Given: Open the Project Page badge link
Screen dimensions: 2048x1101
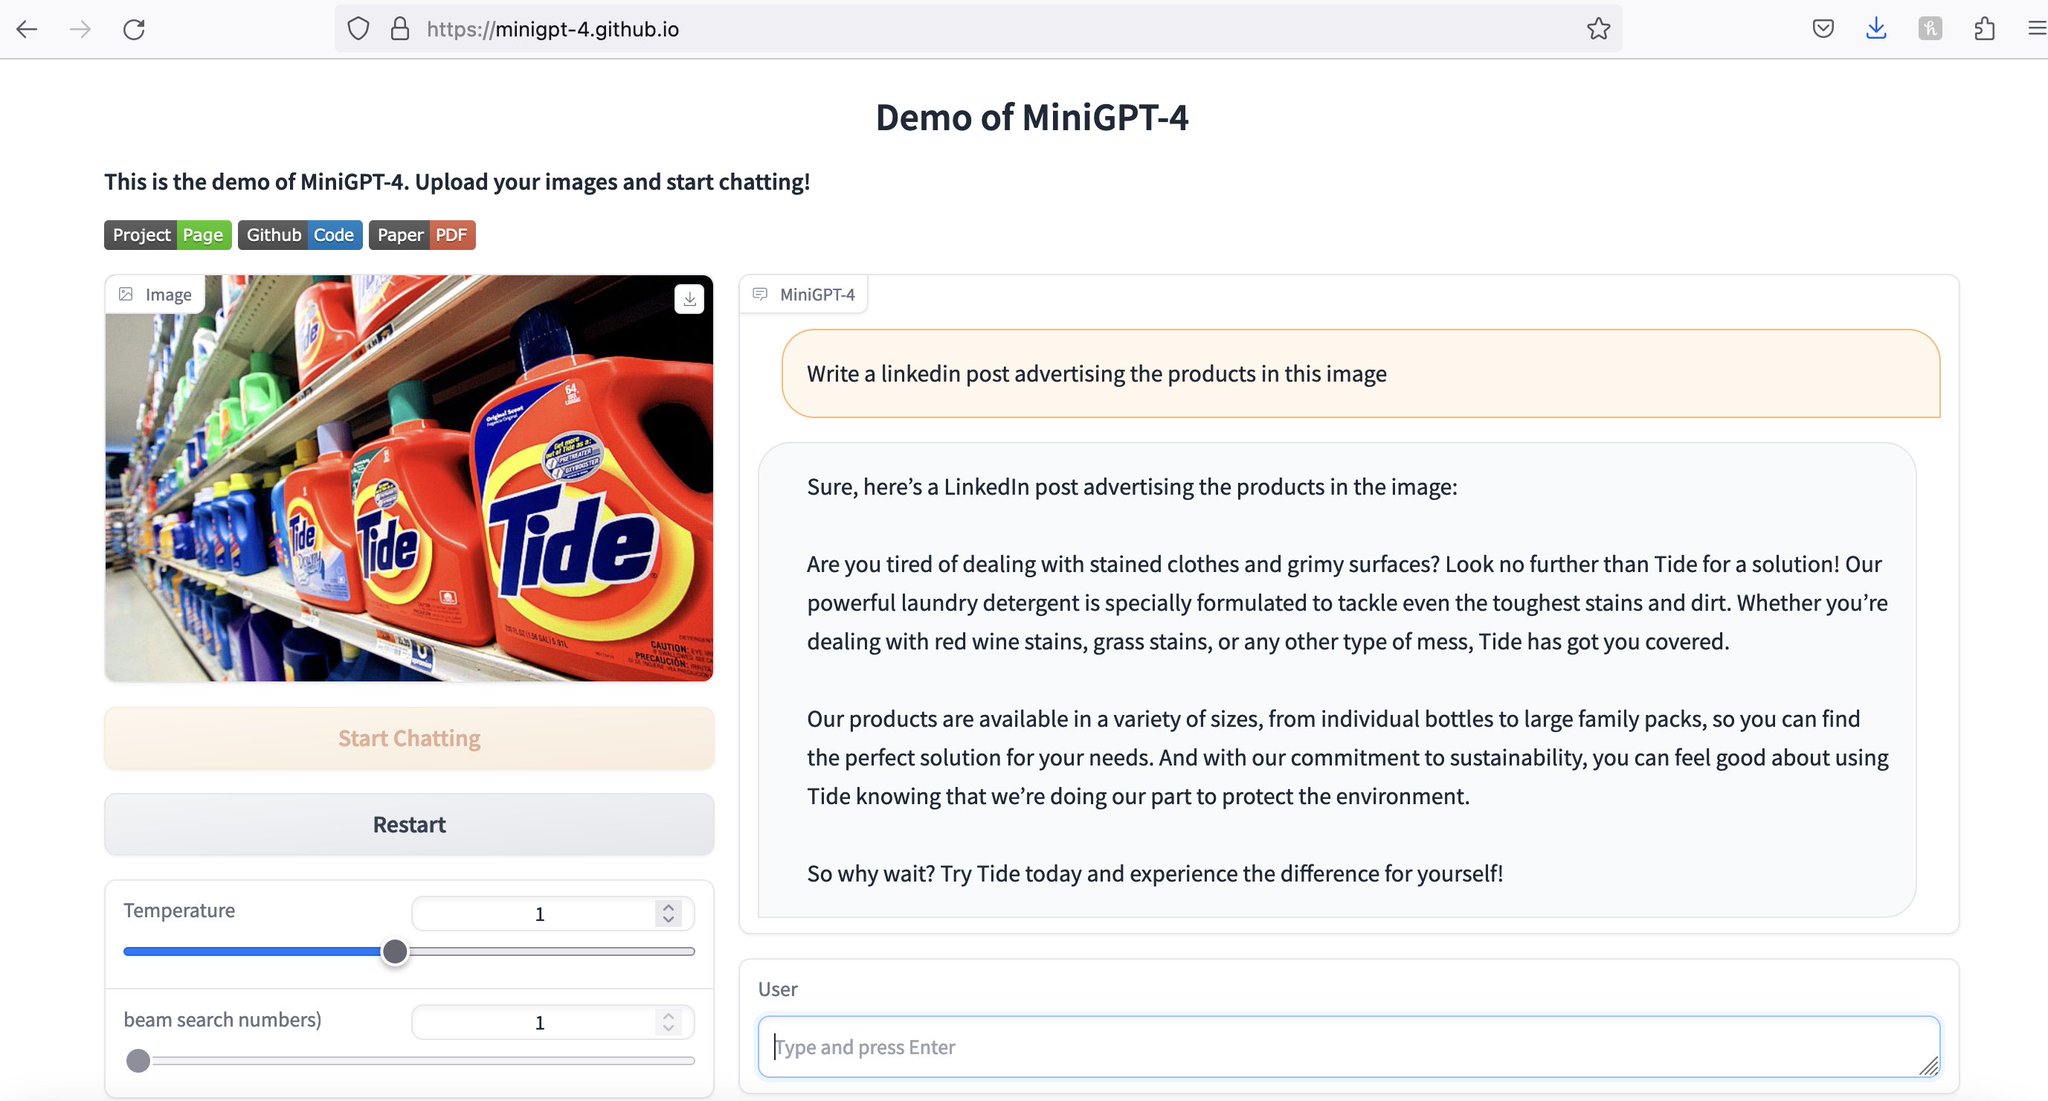Looking at the screenshot, I should click(168, 235).
